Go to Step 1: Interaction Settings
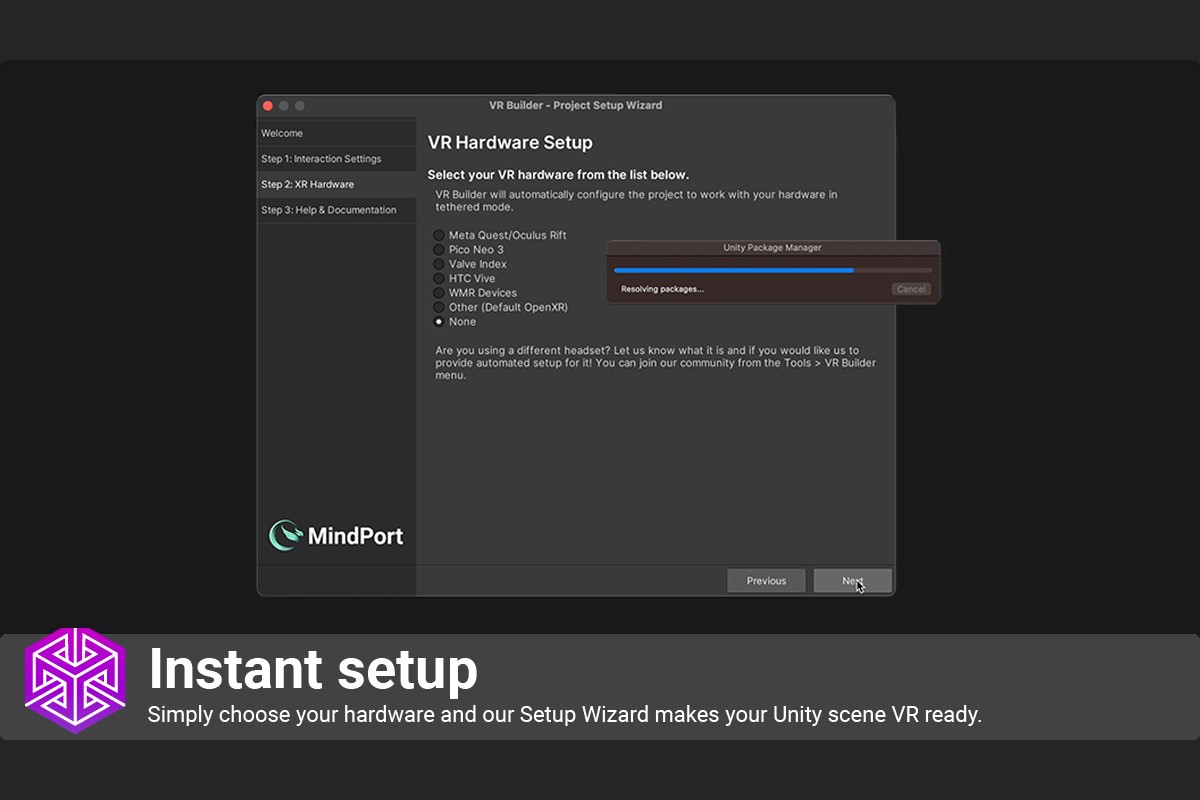This screenshot has width=1200, height=800. (336, 159)
